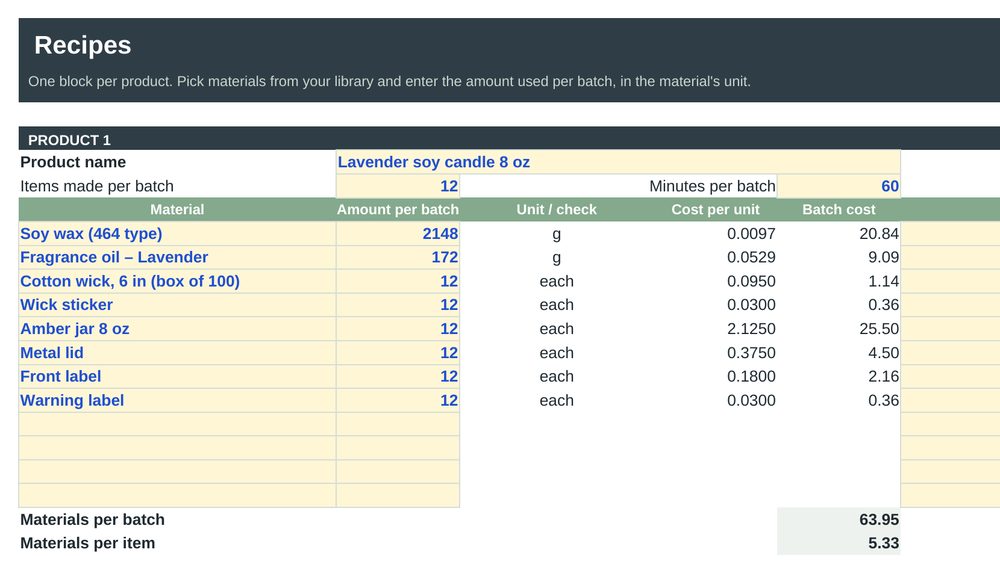Select the product name cell Lavender soy candle
The image size is (1000, 573).
pyautogui.click(x=618, y=162)
